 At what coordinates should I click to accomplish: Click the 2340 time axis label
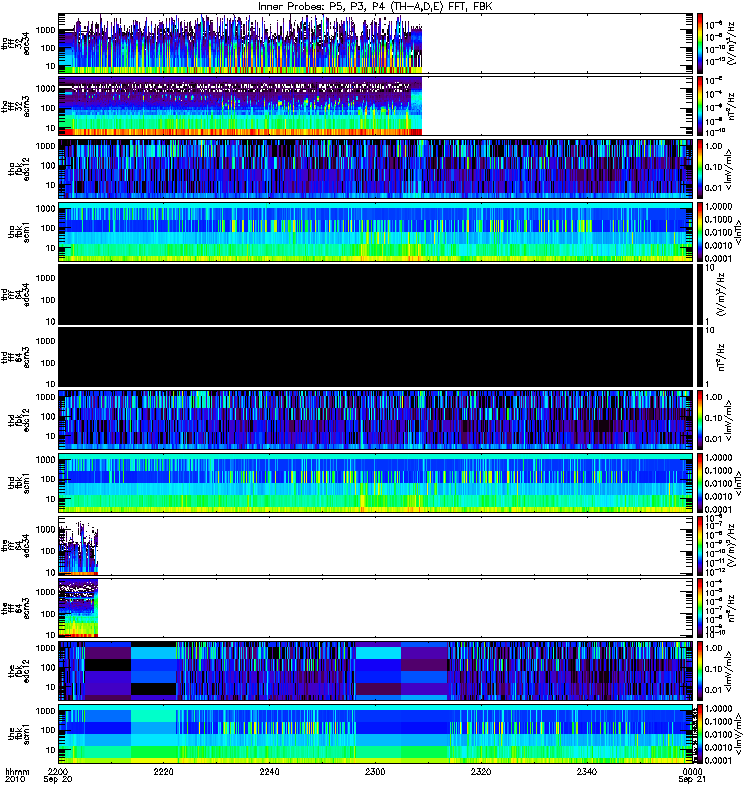click(587, 771)
